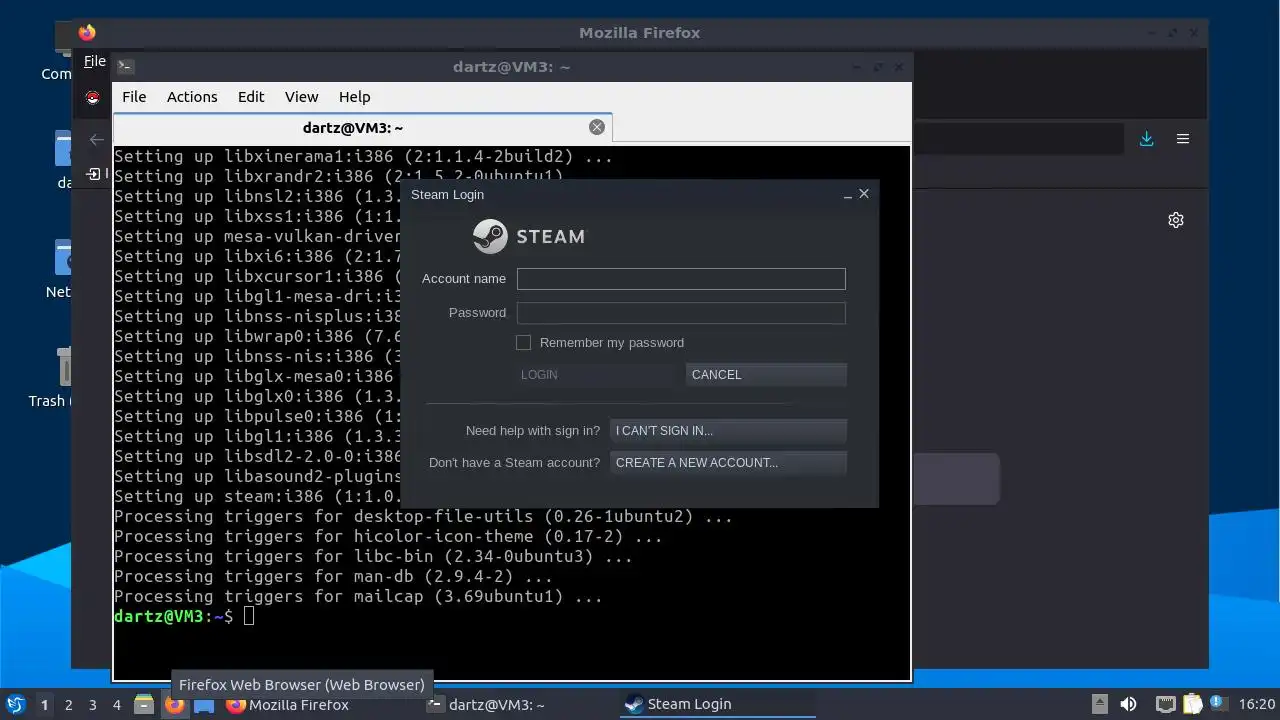Open the terminal View menu

coord(301,97)
